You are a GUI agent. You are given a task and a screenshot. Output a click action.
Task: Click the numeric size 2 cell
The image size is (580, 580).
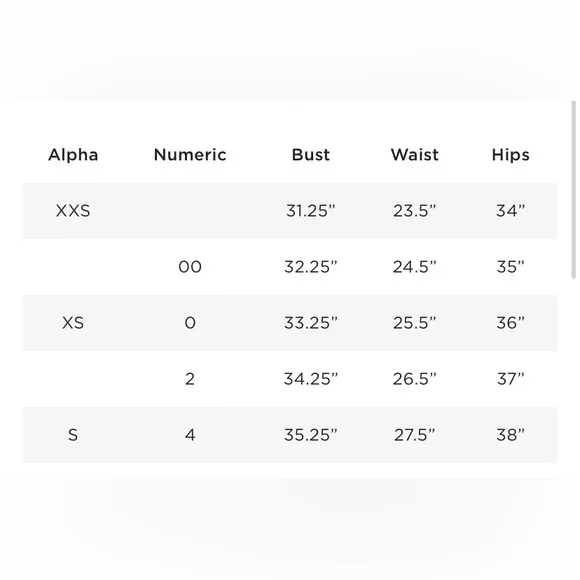(190, 379)
